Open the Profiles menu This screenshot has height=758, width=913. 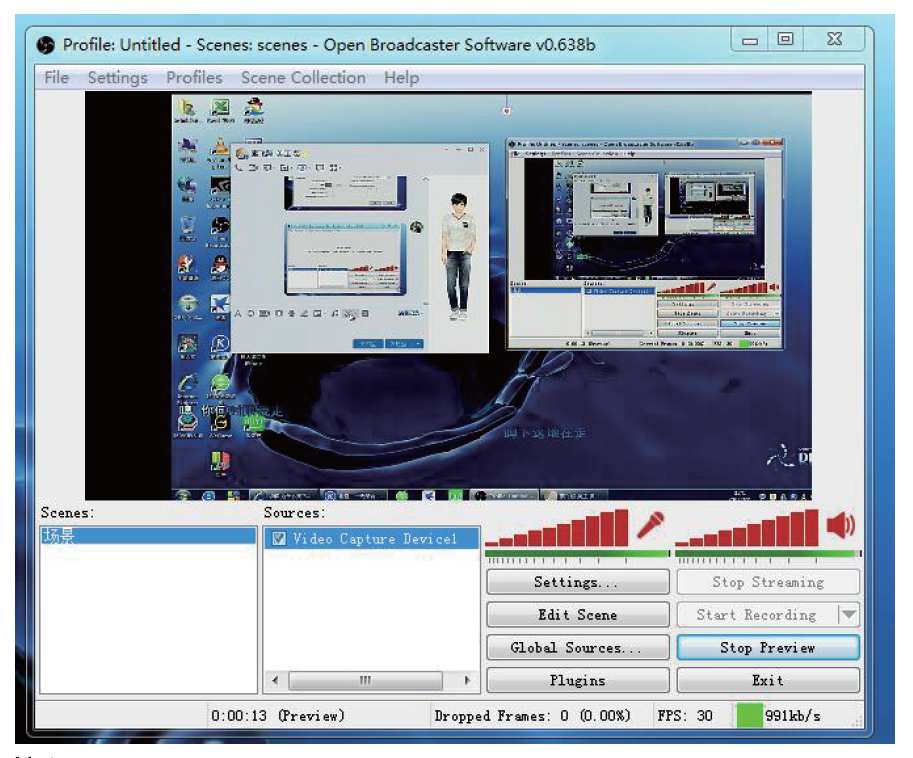(x=194, y=77)
